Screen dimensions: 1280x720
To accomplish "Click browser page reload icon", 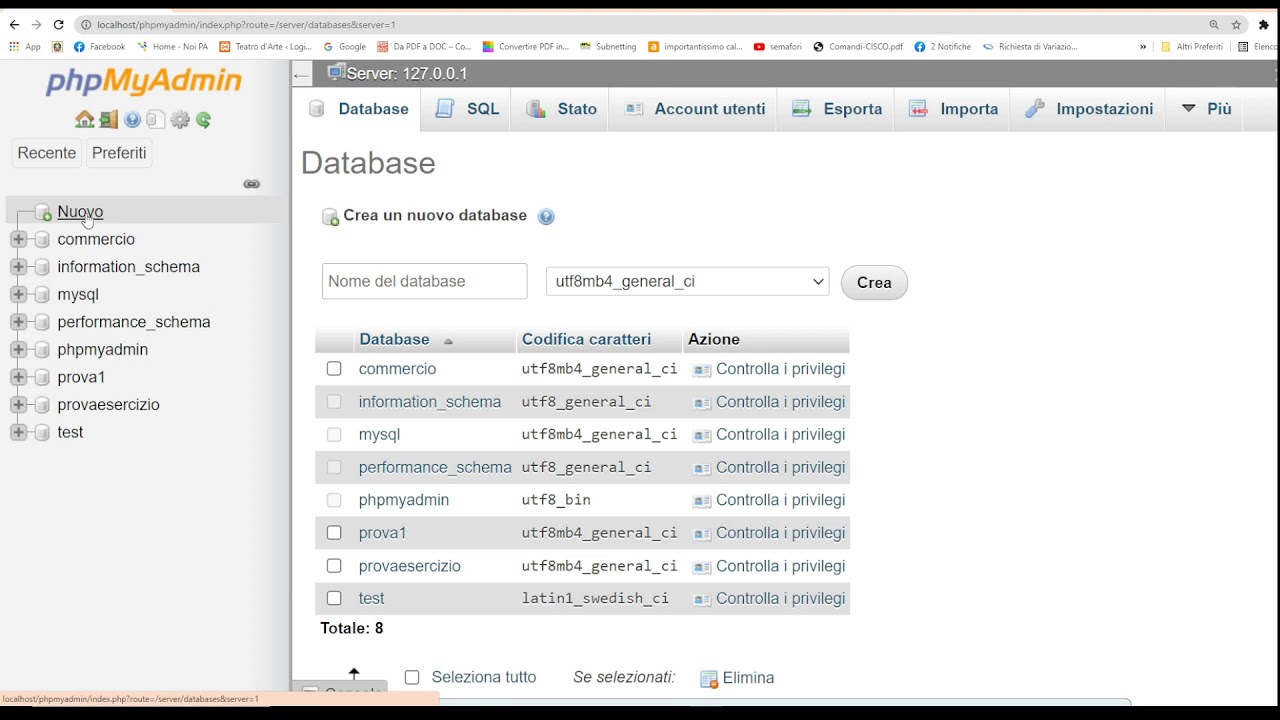I will coord(58,24).
